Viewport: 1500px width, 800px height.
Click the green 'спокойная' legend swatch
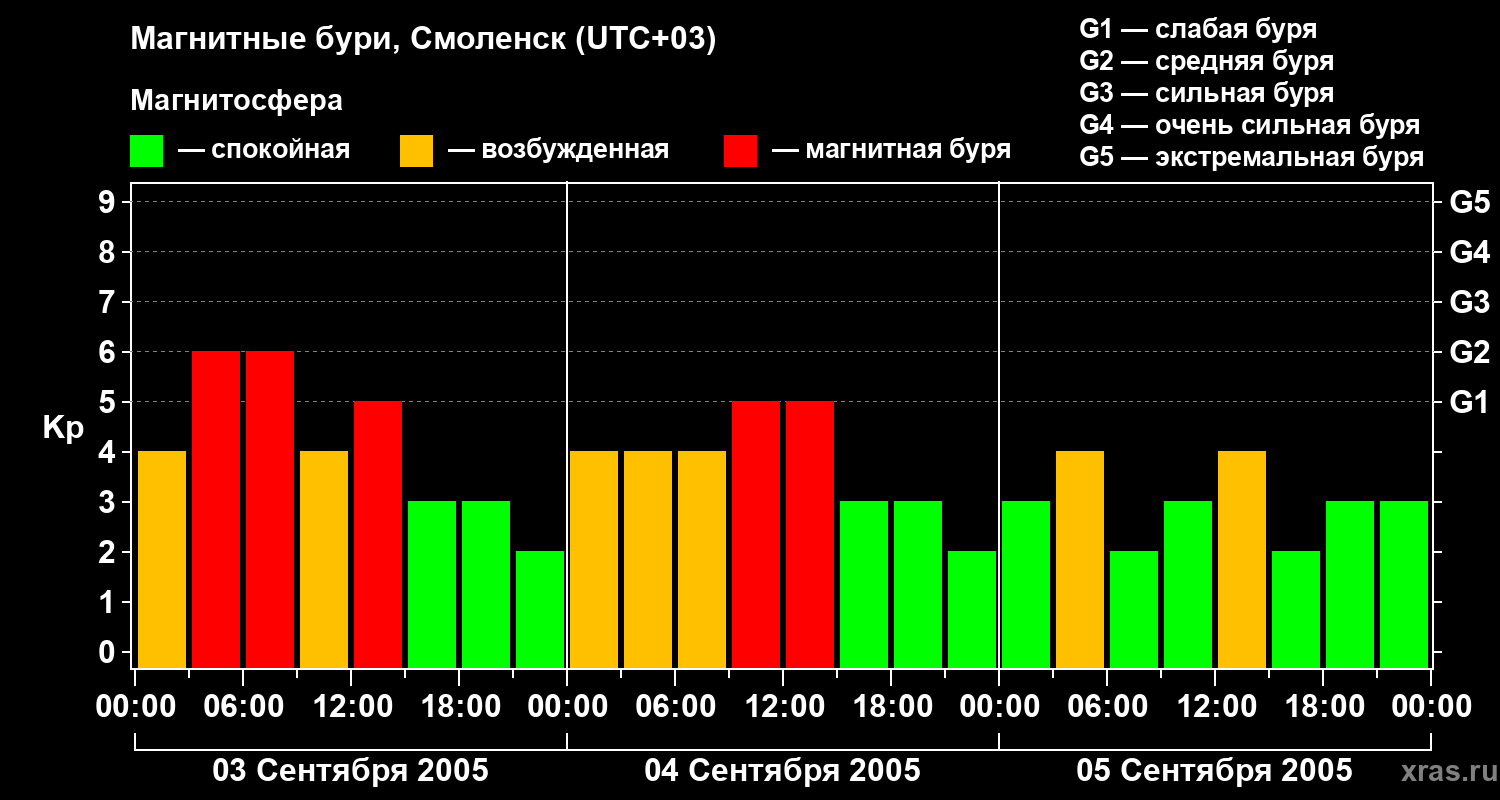click(x=147, y=151)
